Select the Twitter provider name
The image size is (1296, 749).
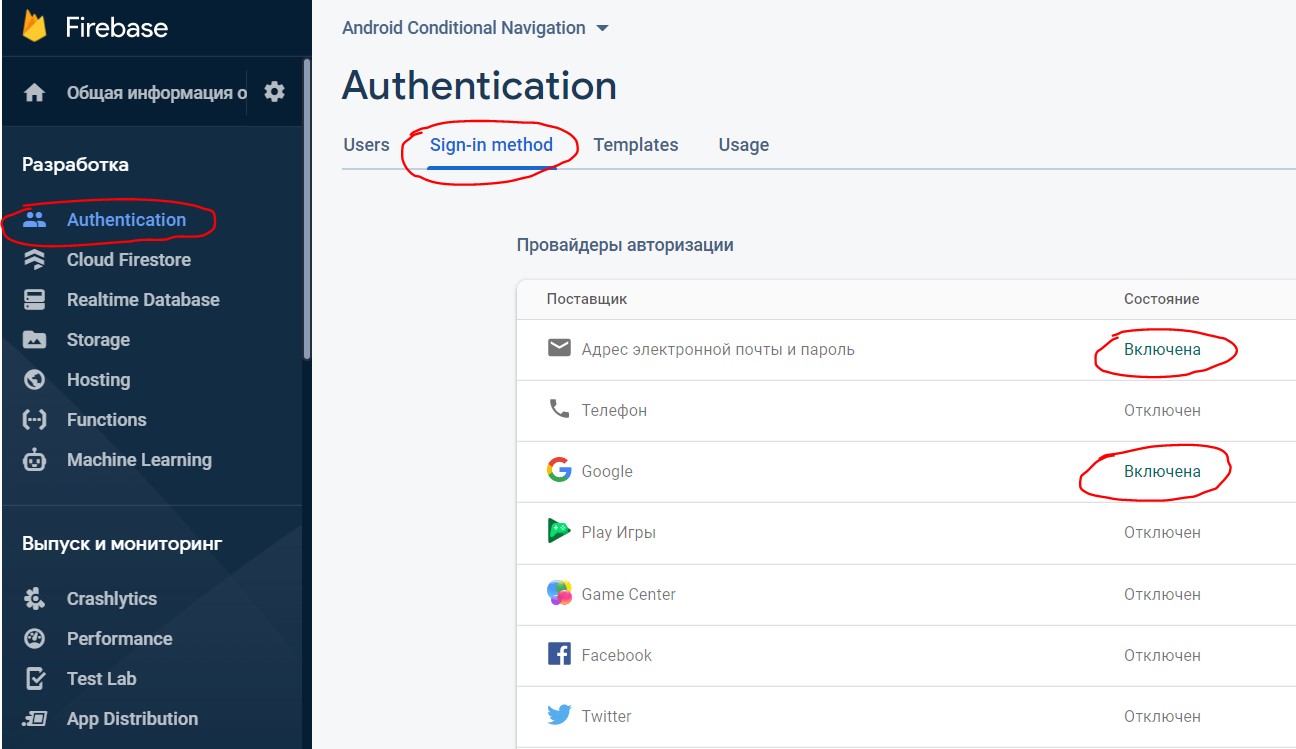606,716
